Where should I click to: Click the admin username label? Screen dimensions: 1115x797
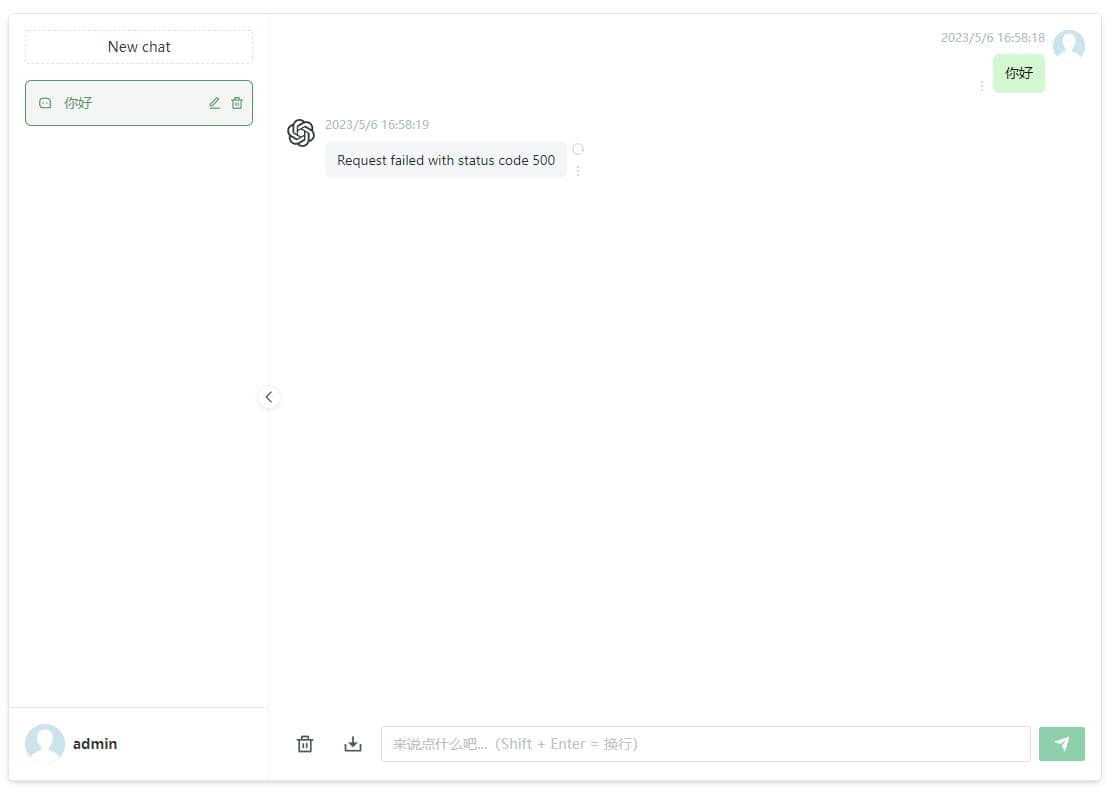95,744
